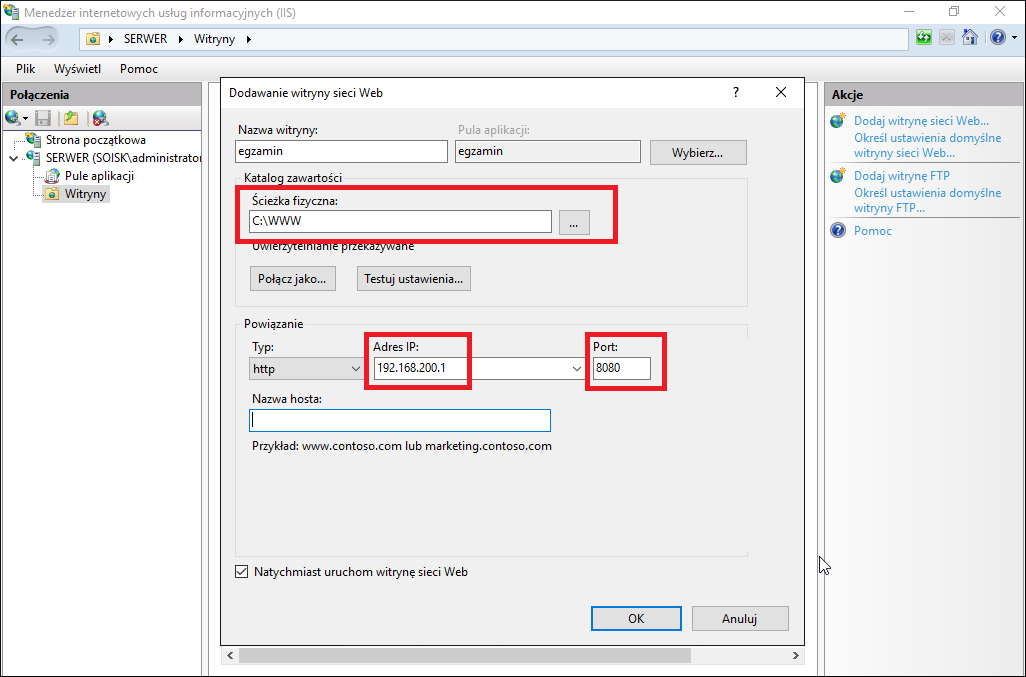Click the scrollbar left arrow
The height and width of the screenshot is (677, 1026).
tap(230, 655)
